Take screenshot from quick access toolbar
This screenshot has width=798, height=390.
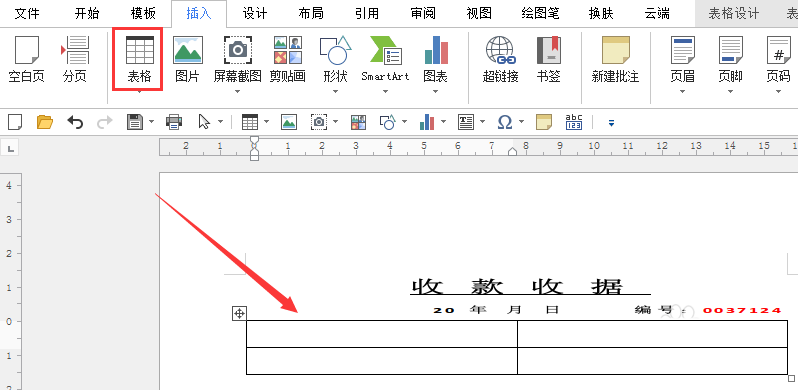(x=319, y=122)
